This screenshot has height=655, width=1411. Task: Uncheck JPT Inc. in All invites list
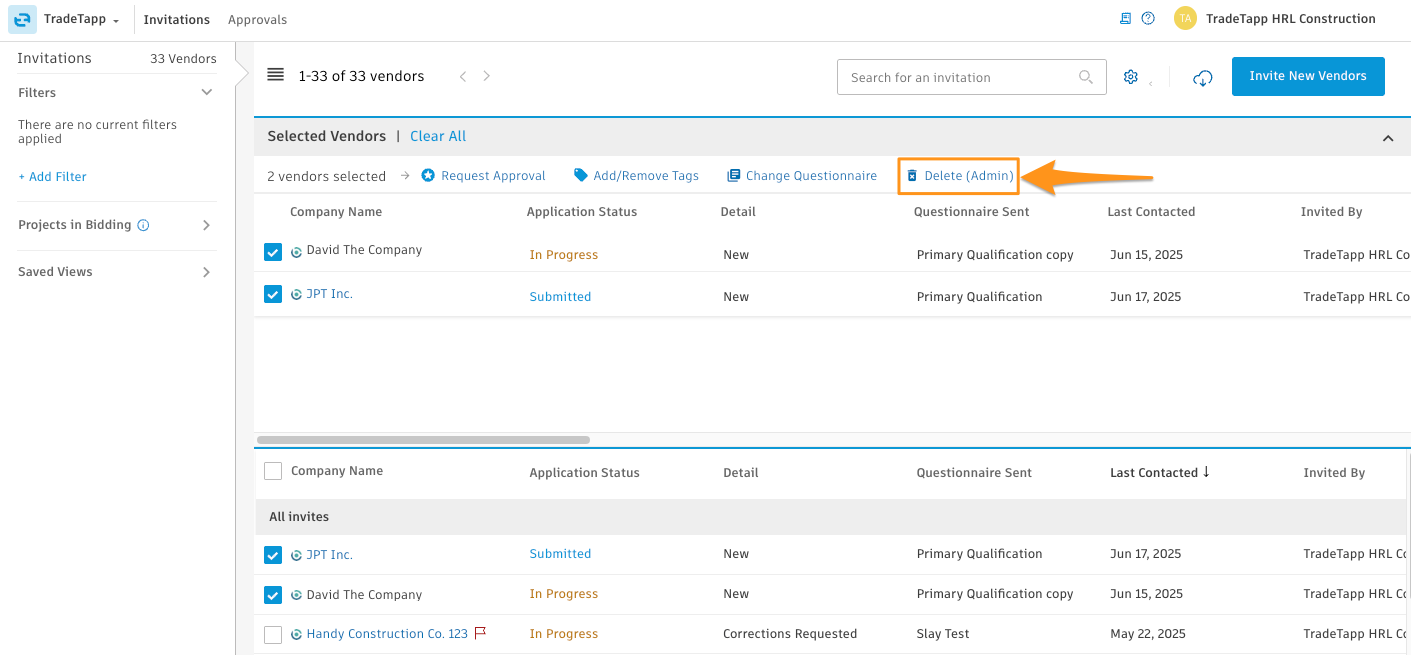tap(273, 555)
